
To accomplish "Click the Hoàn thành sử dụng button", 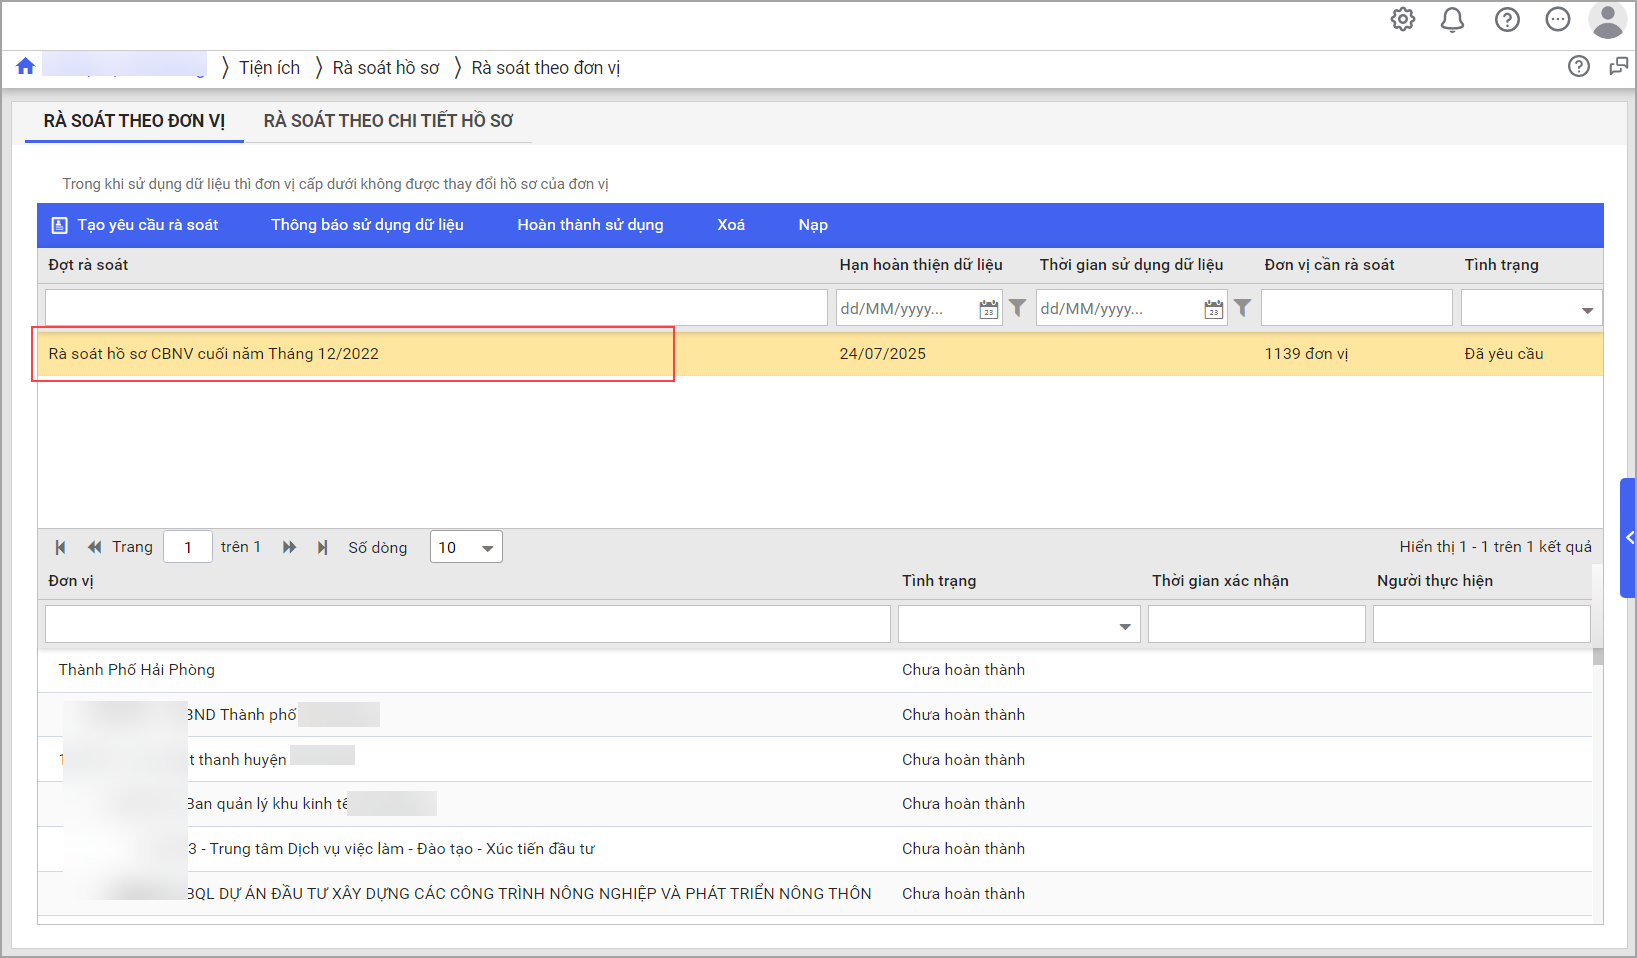I will point(590,225).
